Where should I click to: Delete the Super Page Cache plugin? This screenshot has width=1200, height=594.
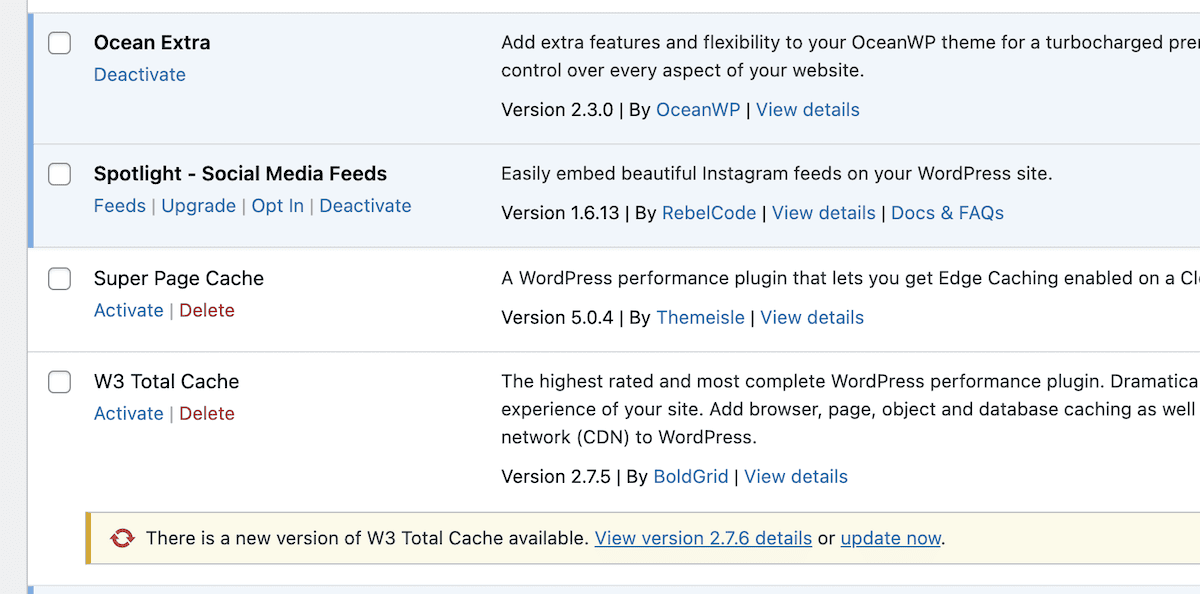(x=207, y=311)
